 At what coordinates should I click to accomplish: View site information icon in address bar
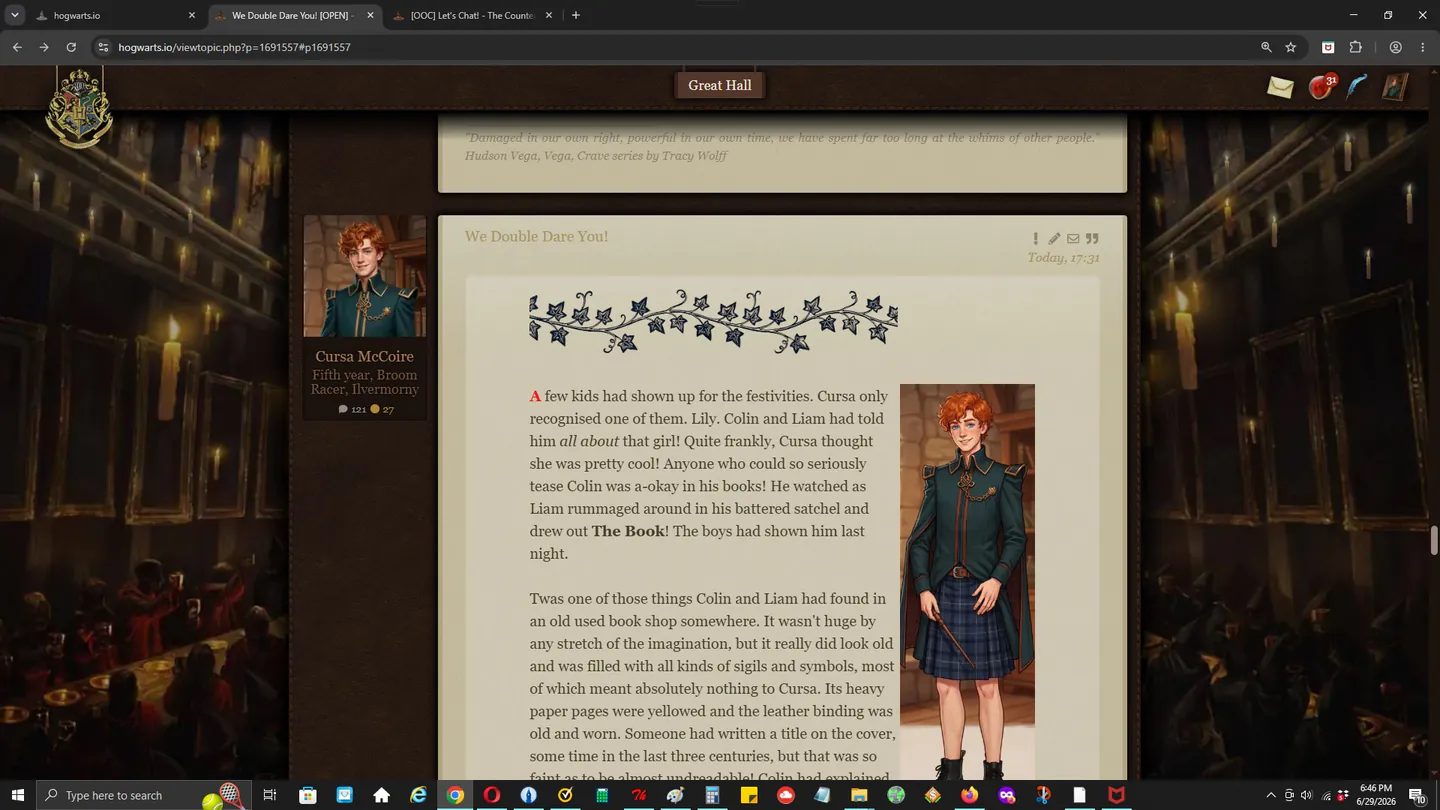(x=102, y=47)
